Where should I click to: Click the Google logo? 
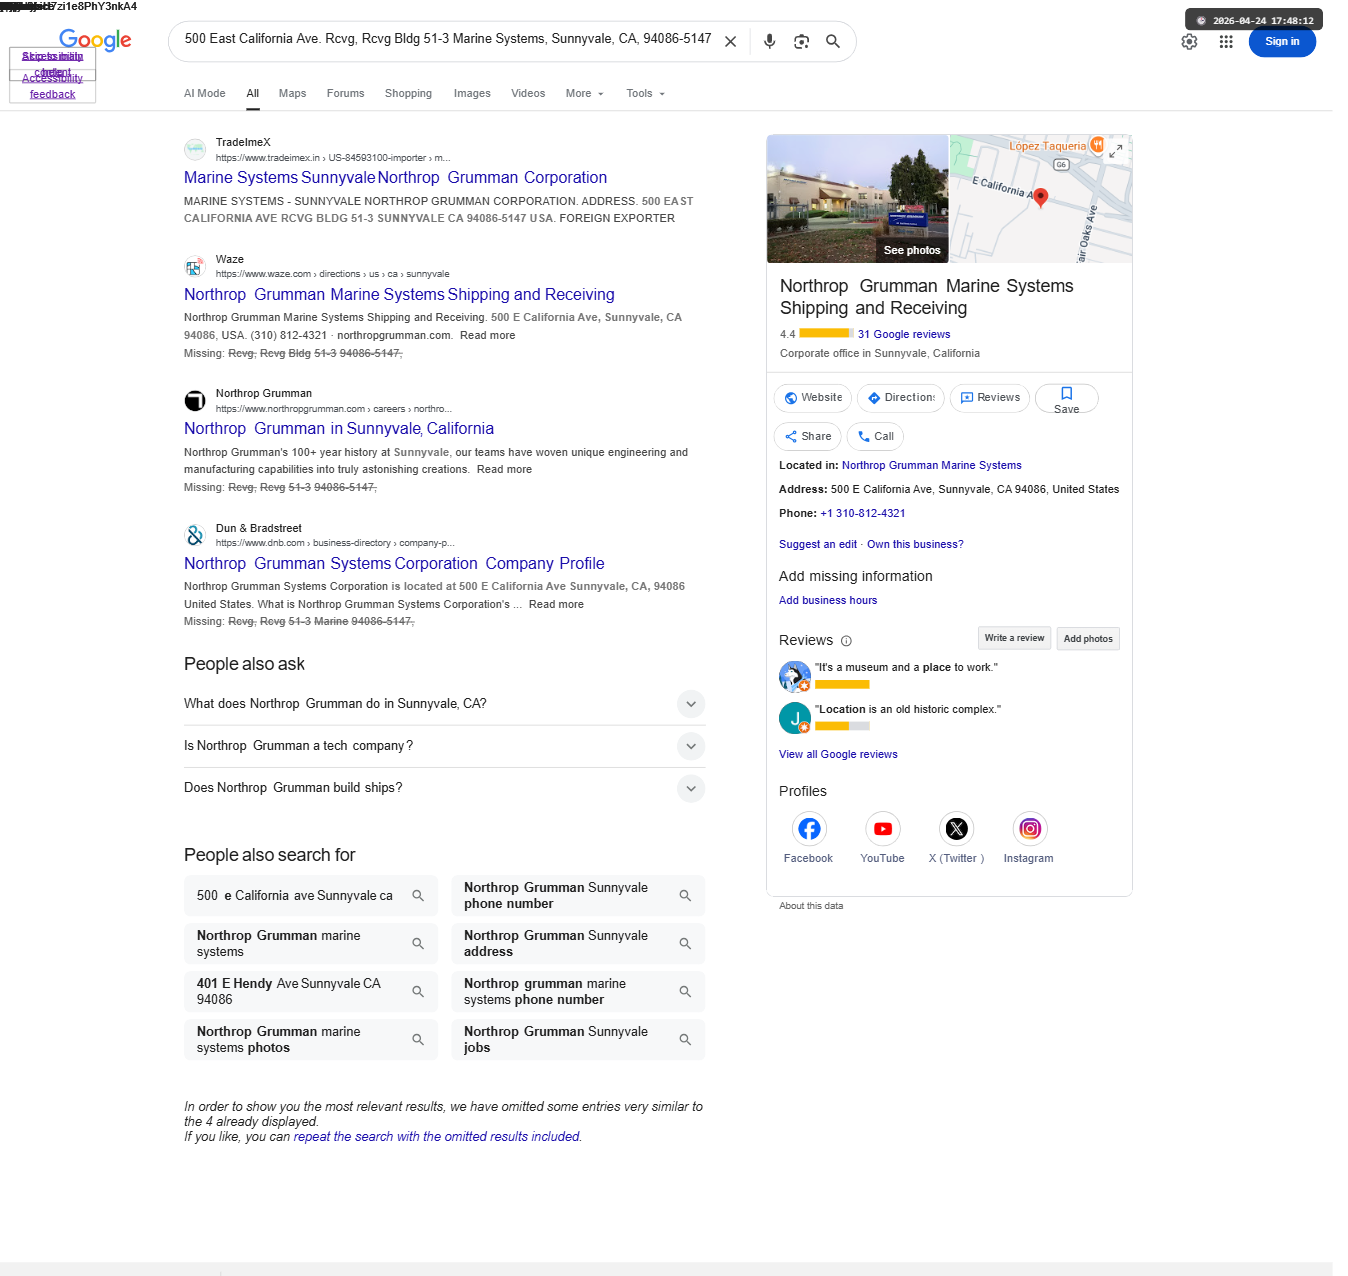[x=95, y=40]
